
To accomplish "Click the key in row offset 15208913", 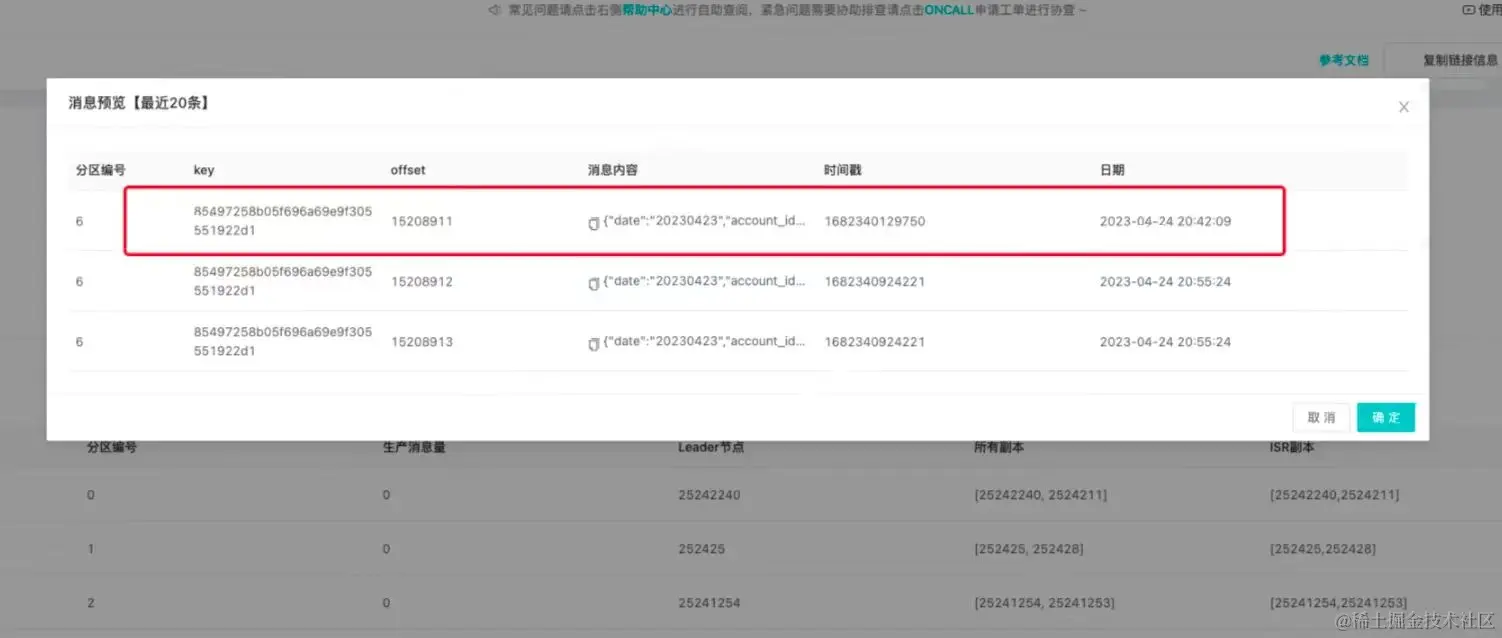I will point(283,341).
